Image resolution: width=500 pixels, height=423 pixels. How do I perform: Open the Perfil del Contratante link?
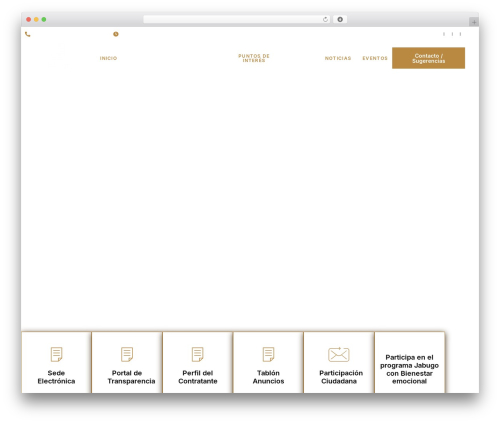[198, 377]
